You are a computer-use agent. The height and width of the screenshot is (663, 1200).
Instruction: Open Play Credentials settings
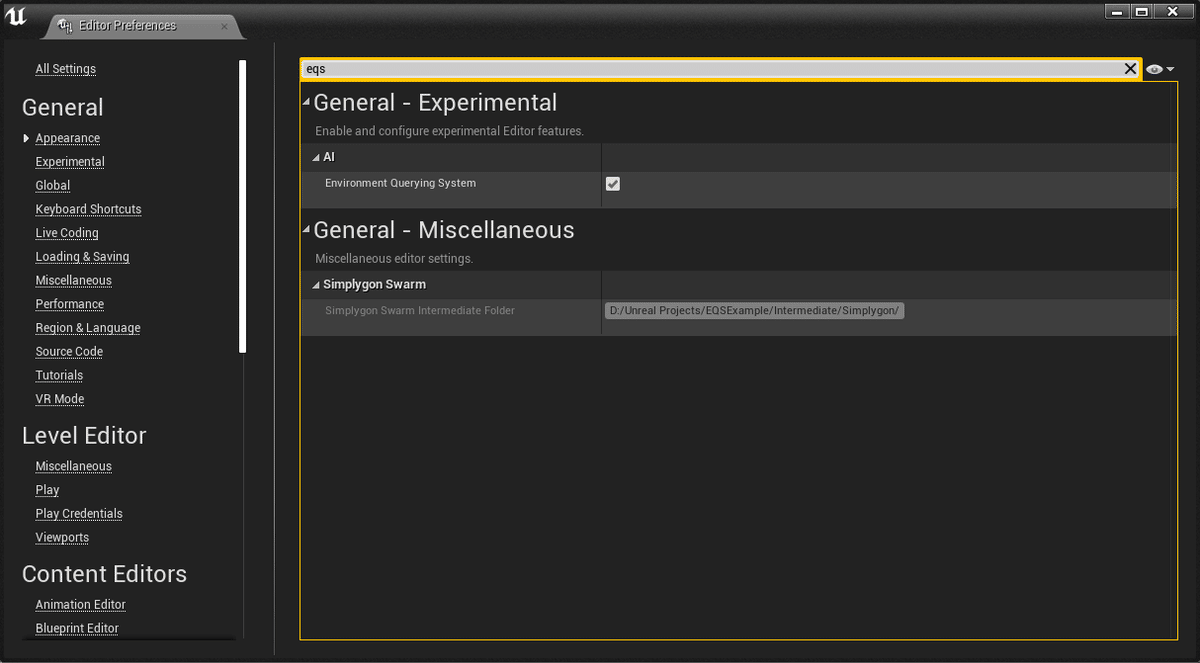pos(79,514)
